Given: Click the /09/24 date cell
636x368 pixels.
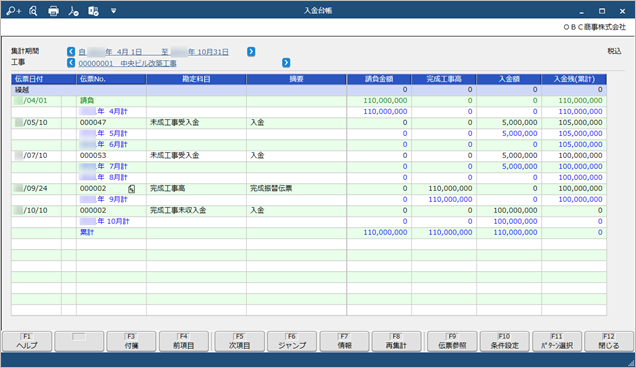Looking at the screenshot, I should click(x=37, y=188).
